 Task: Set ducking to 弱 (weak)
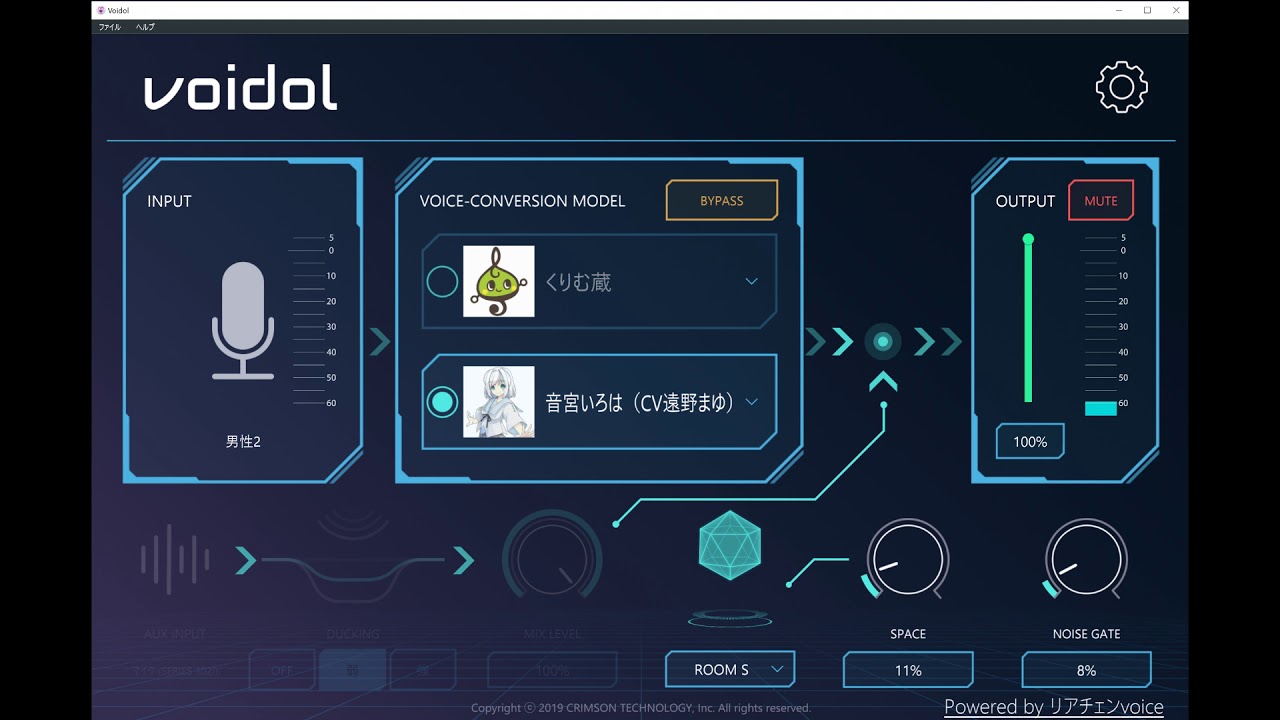click(x=352, y=670)
